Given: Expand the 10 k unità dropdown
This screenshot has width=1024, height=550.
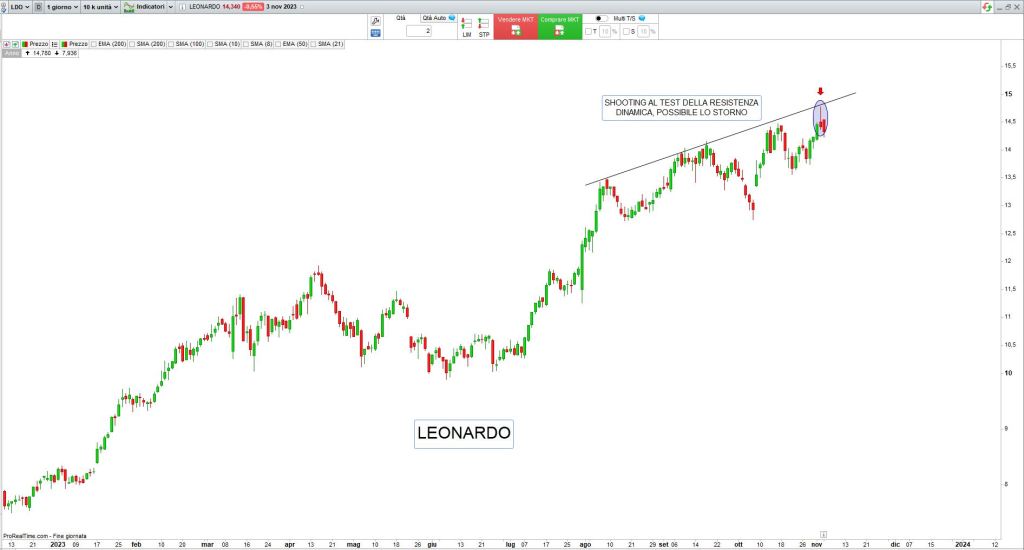Looking at the screenshot, I should 101,7.
